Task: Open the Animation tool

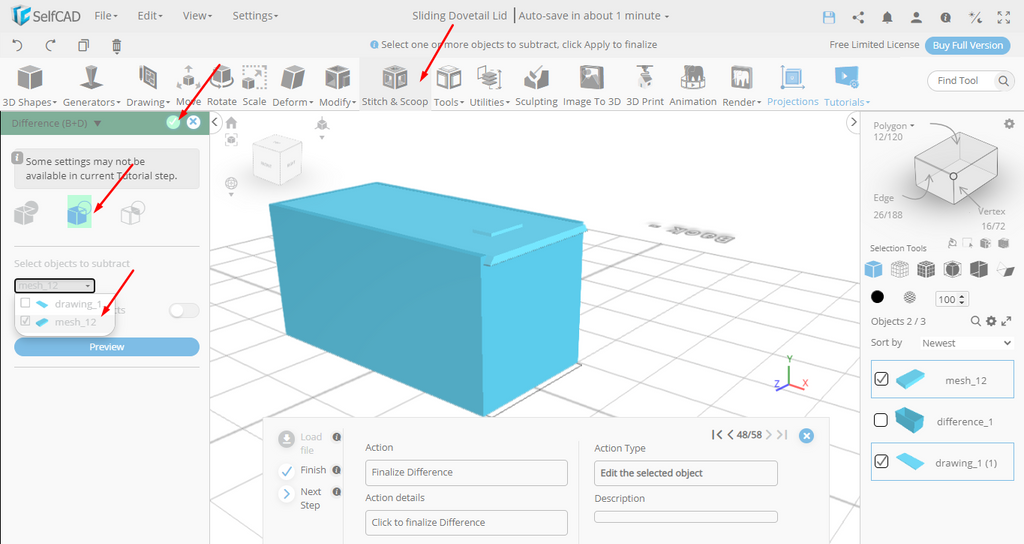Action: [x=693, y=86]
